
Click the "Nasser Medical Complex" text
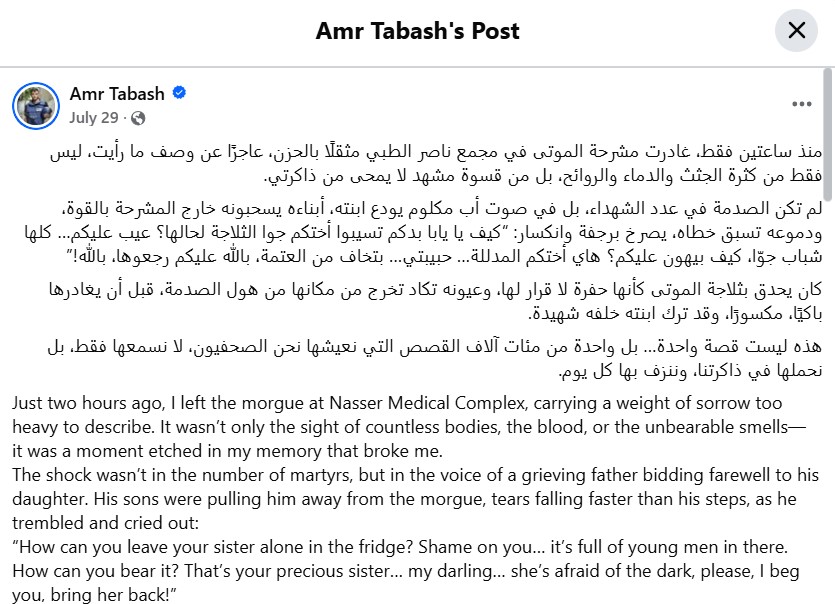[427, 403]
